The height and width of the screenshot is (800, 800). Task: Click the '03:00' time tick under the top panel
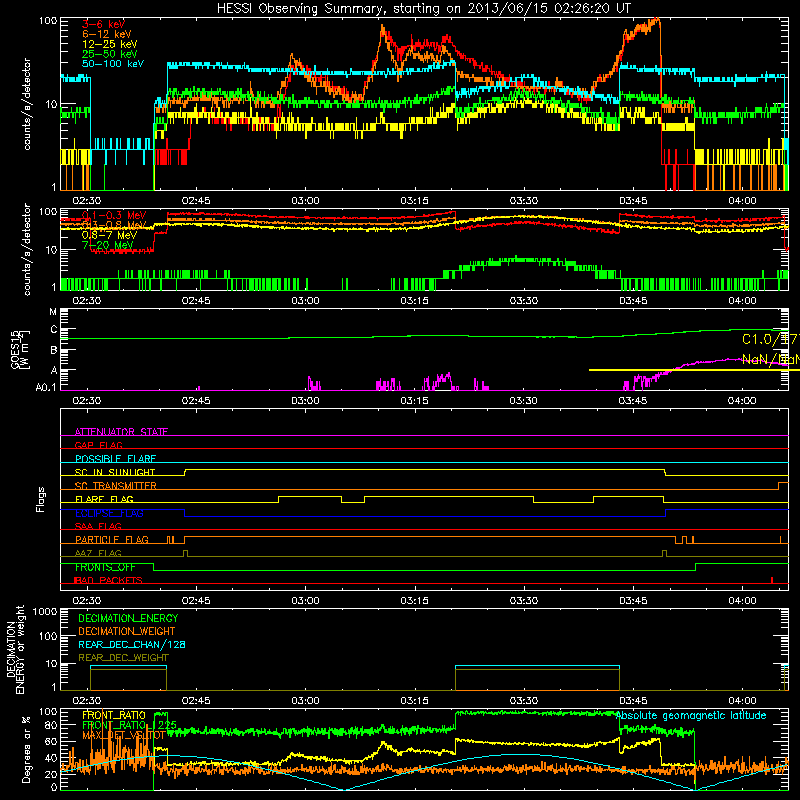coord(305,201)
